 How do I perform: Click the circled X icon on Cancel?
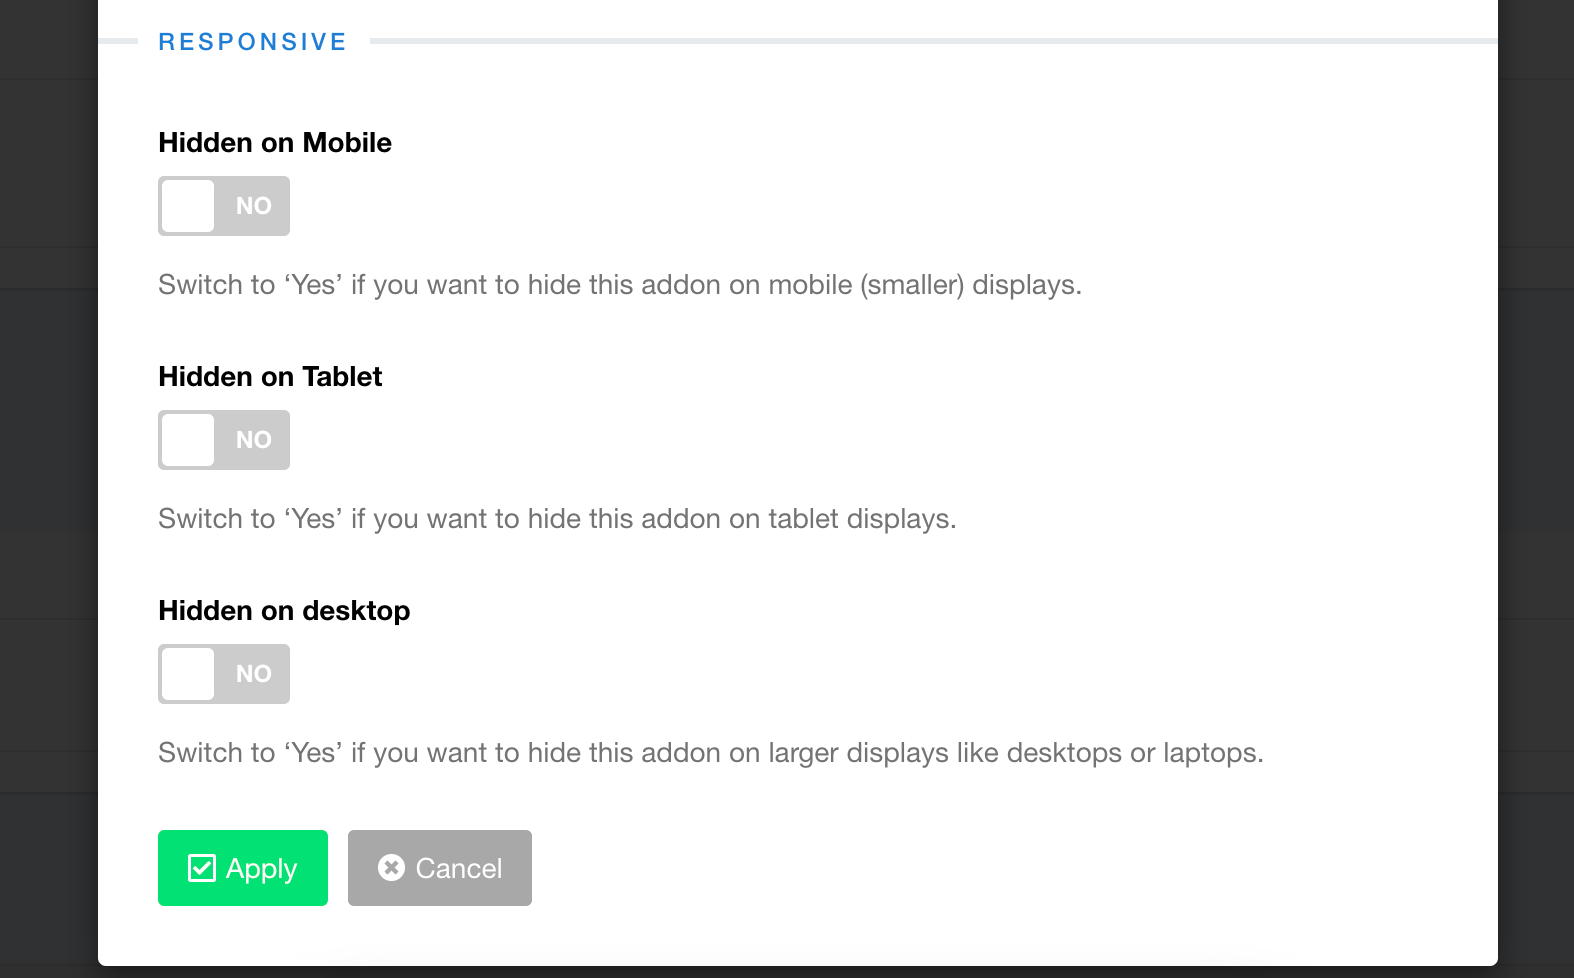[x=391, y=868]
